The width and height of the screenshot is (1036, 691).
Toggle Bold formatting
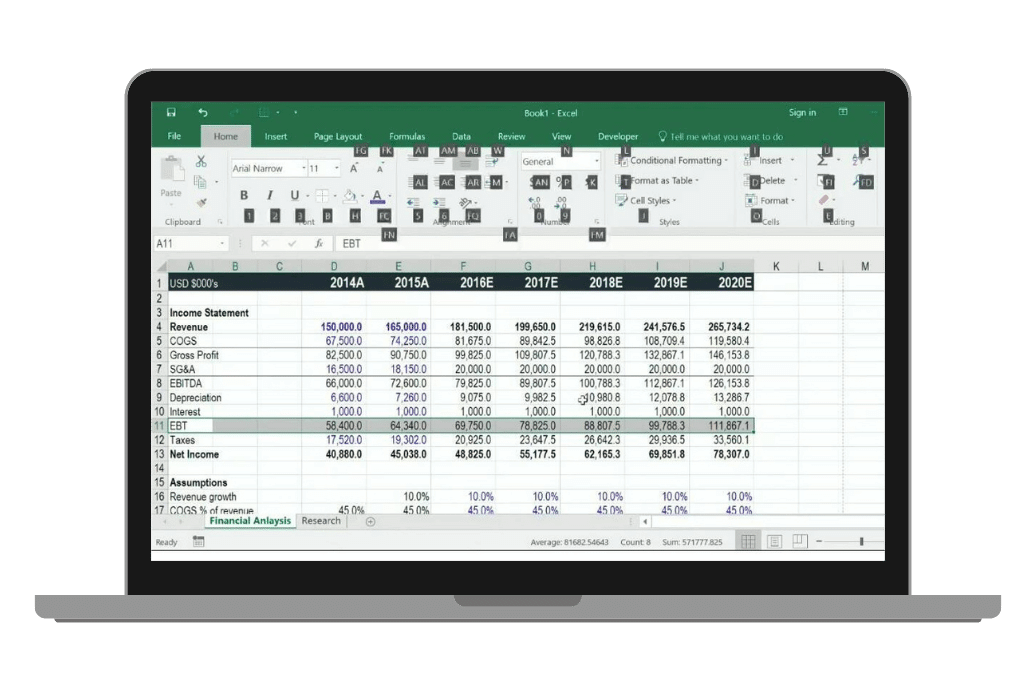(x=244, y=194)
